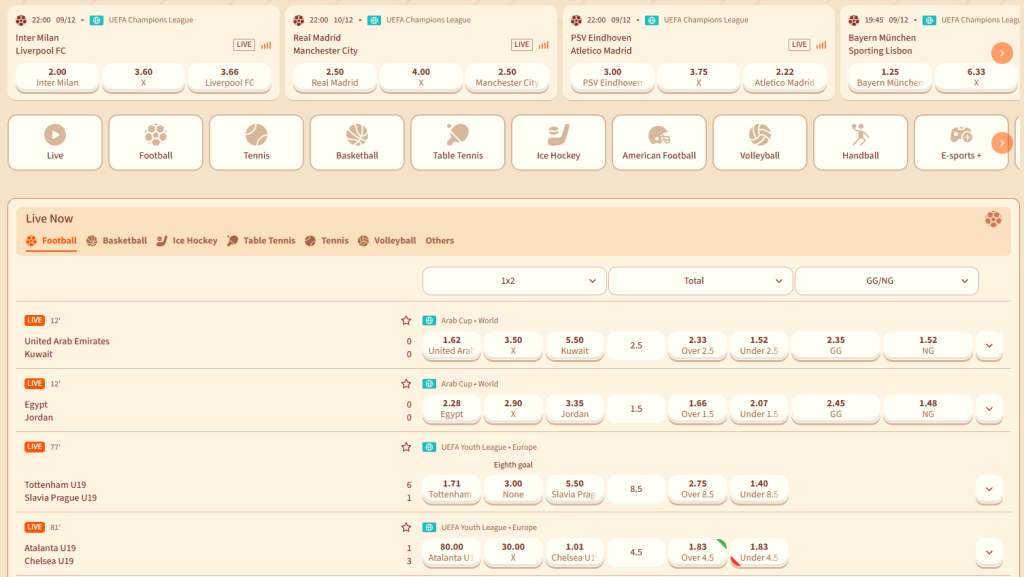Image resolution: width=1024 pixels, height=577 pixels.
Task: Open the Ice Hockey category tile
Action: [558, 142]
